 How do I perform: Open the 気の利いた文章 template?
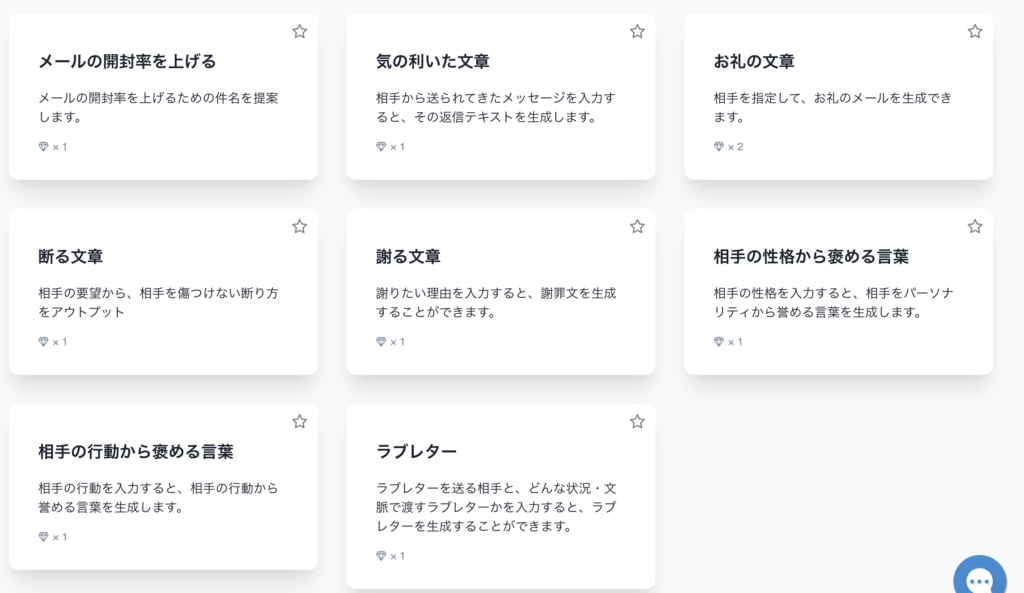(x=432, y=61)
